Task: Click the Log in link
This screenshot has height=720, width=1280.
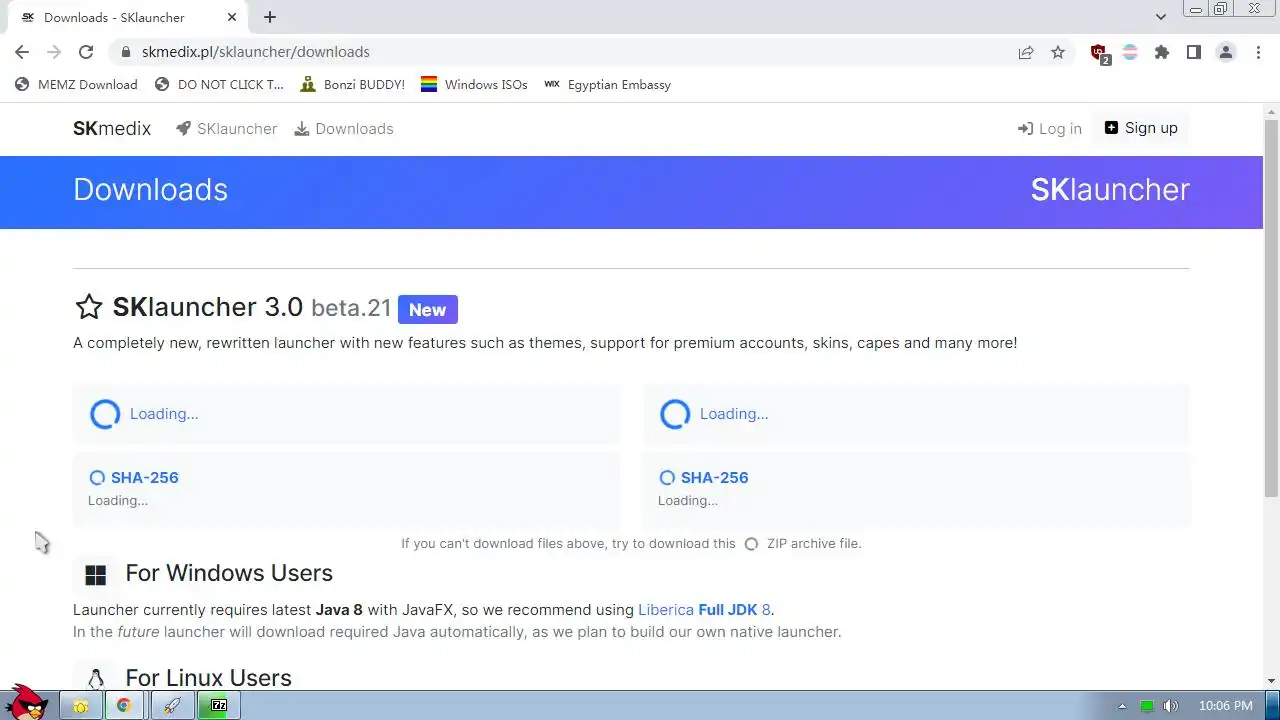Action: point(1050,129)
